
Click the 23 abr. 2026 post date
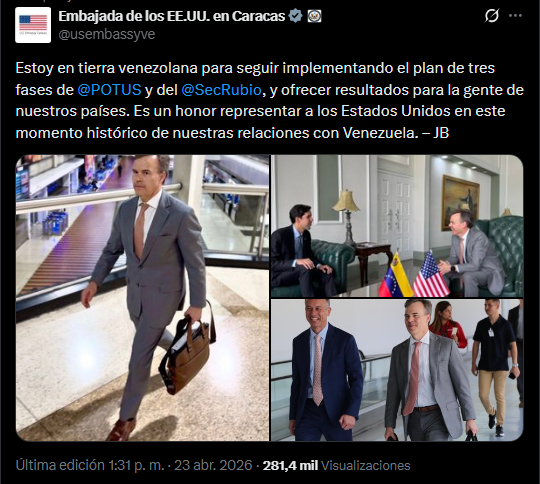coord(213,465)
